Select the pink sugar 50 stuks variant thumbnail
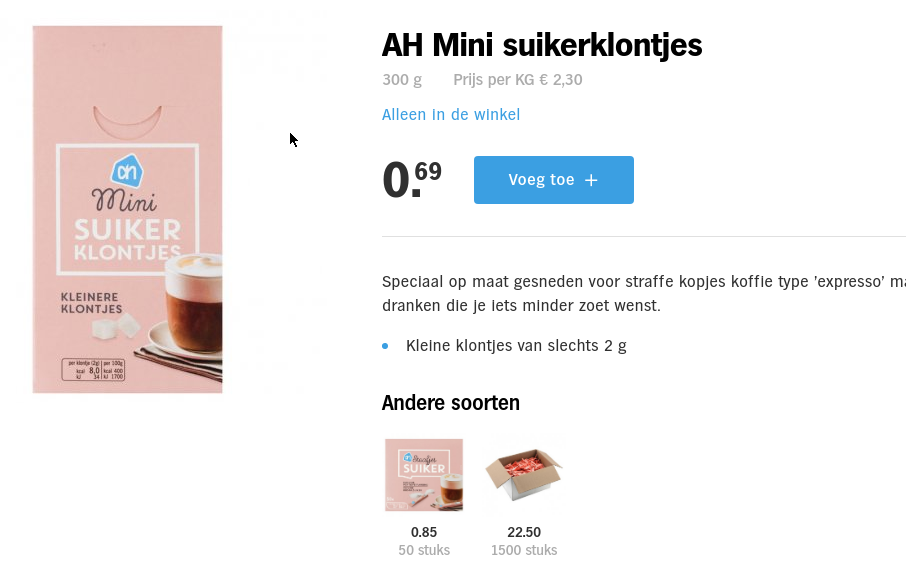This screenshot has height=561, width=906. [424, 475]
